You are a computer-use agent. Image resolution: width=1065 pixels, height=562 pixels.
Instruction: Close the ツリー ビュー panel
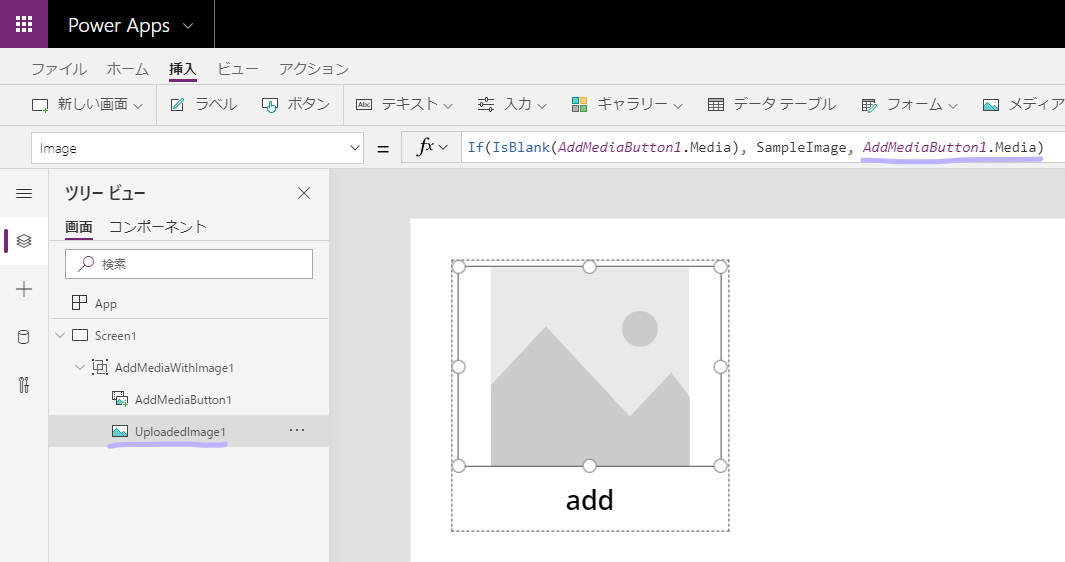coord(304,193)
